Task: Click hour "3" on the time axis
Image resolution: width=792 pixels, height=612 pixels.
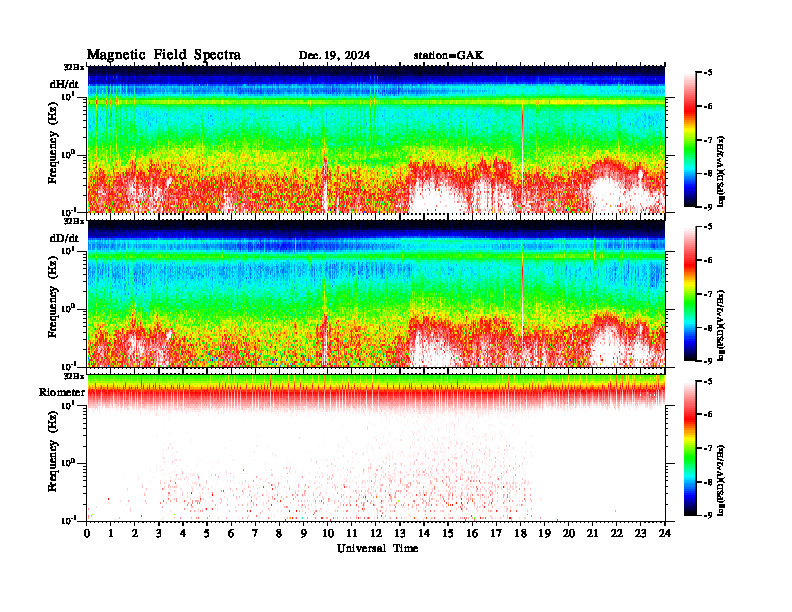Action: (x=159, y=534)
